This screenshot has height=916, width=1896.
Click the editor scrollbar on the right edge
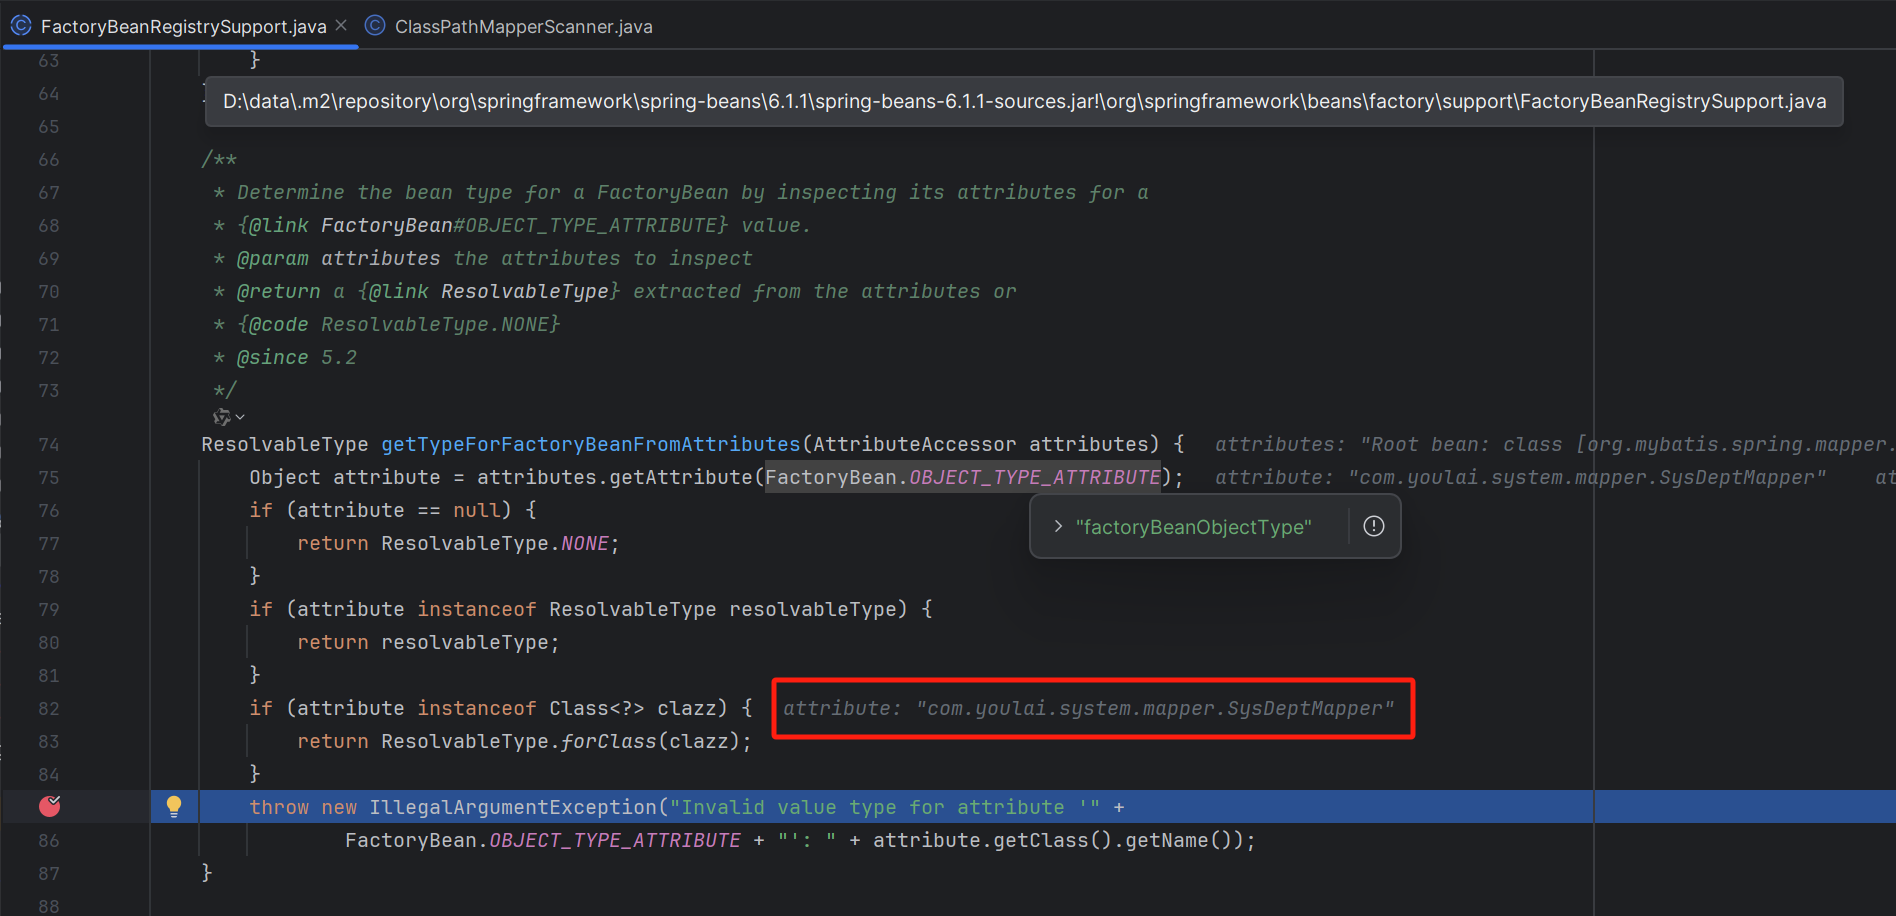pyautogui.click(x=1889, y=450)
